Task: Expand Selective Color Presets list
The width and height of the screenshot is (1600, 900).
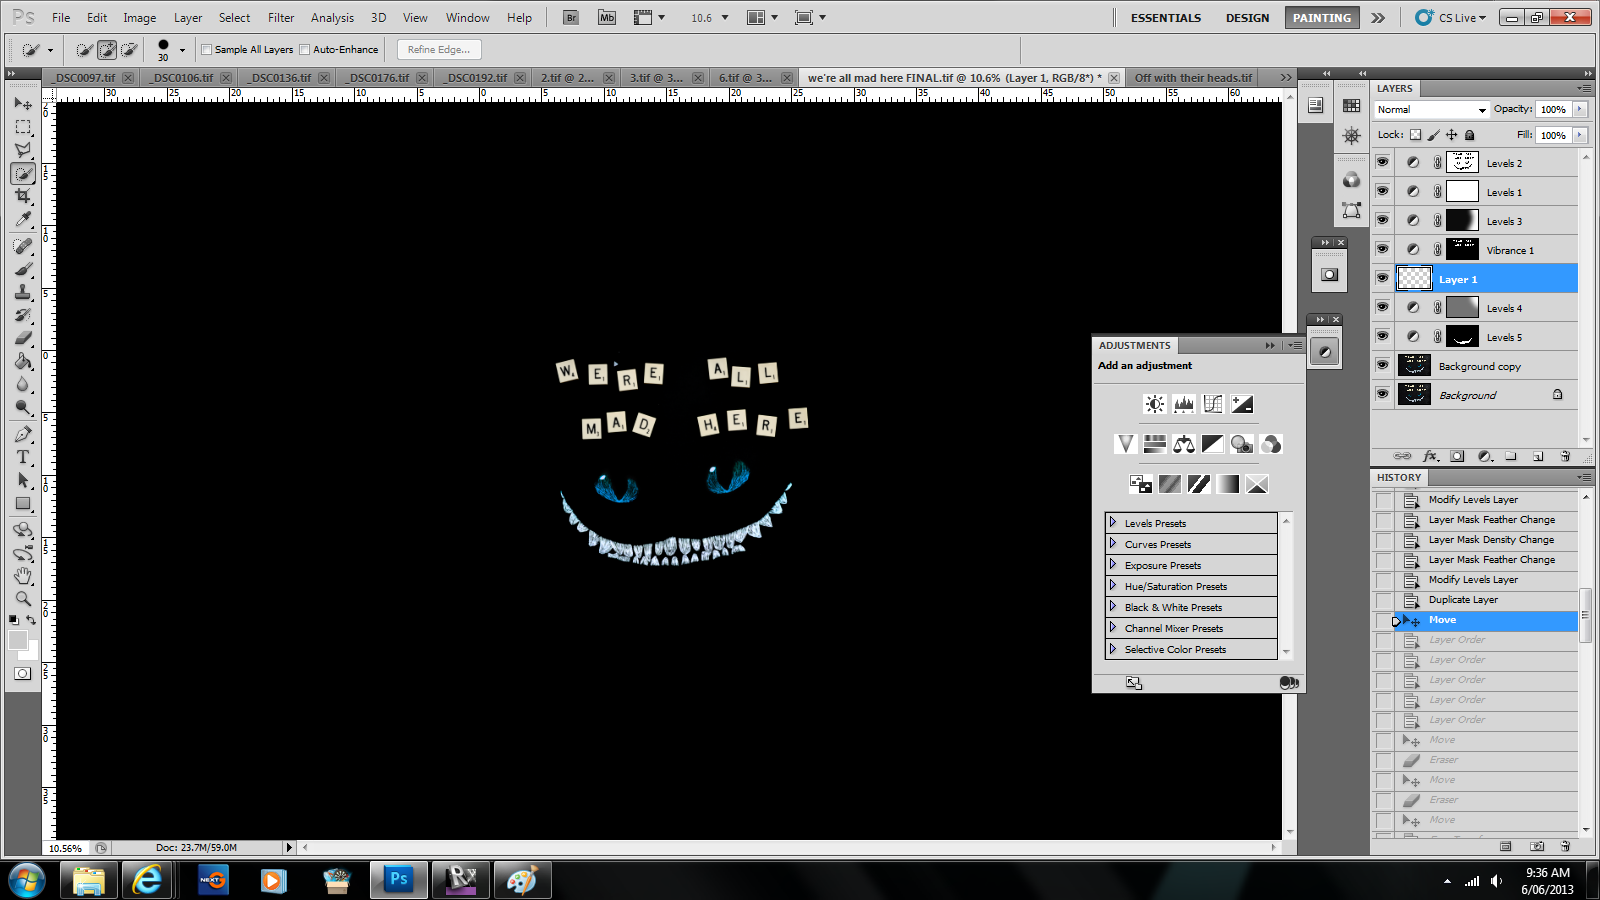Action: coord(1112,648)
